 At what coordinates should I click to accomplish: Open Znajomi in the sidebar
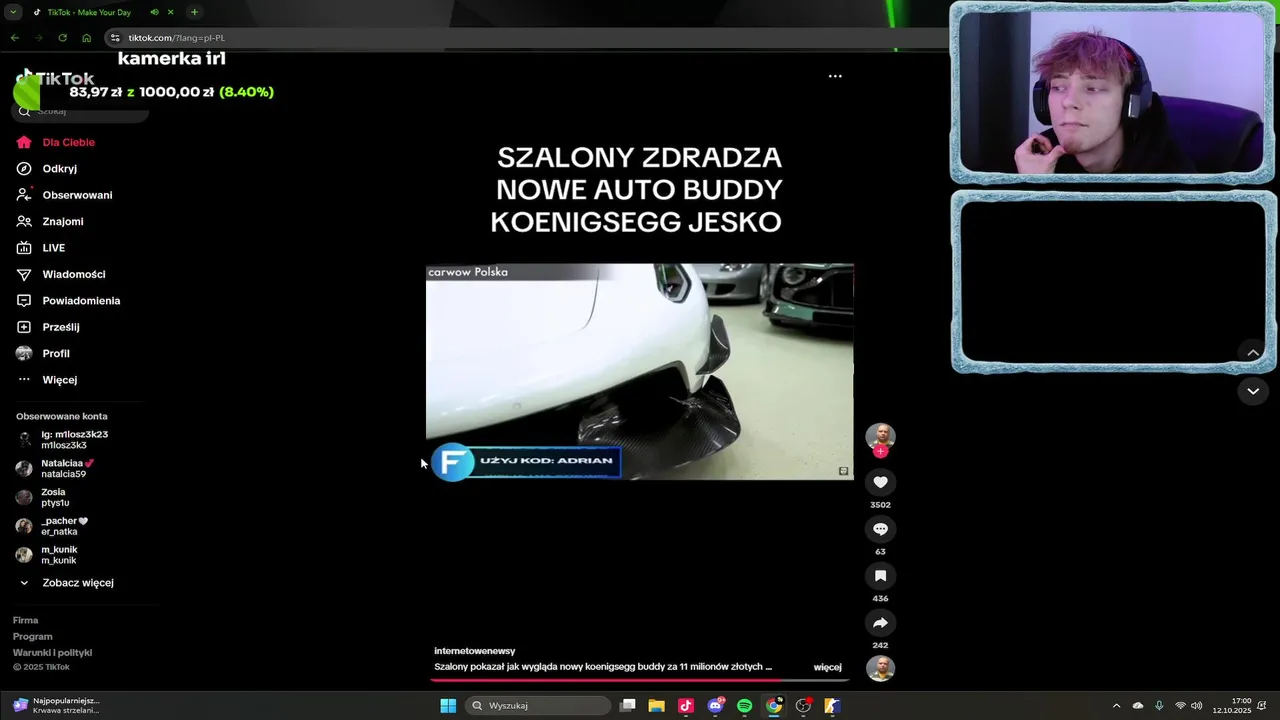coord(50,221)
